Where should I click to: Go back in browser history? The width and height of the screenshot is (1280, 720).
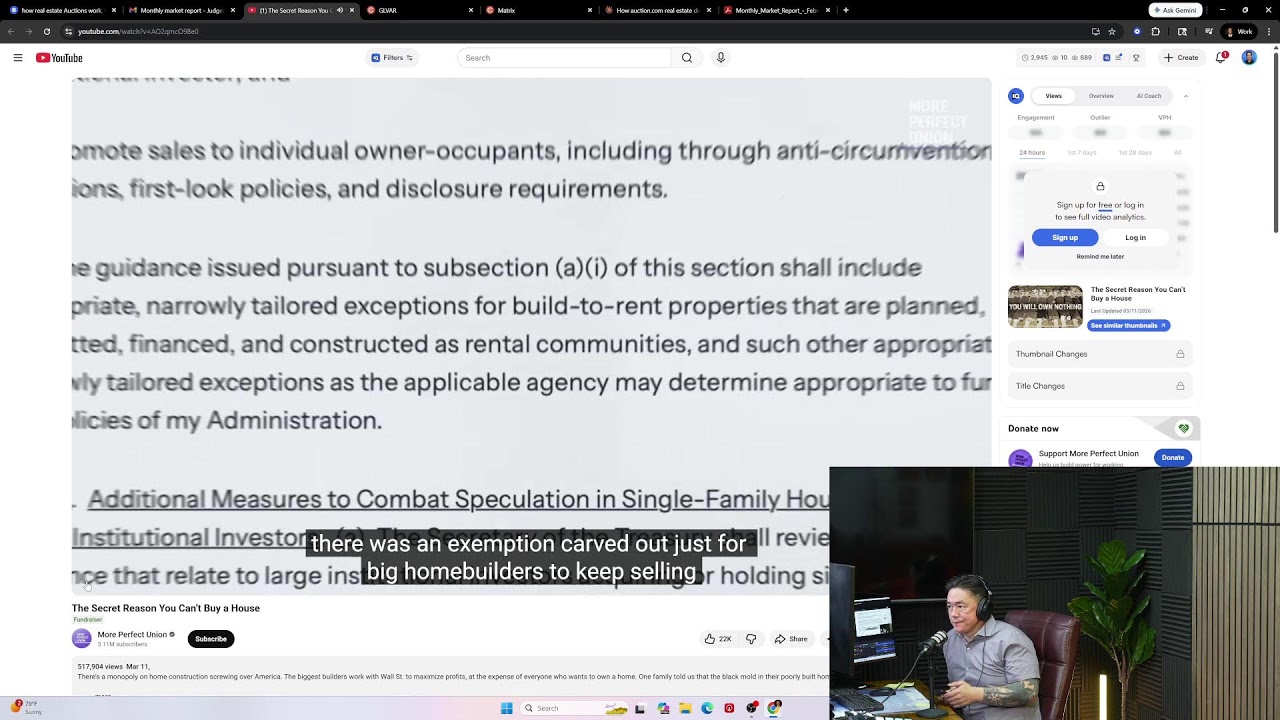[11, 31]
